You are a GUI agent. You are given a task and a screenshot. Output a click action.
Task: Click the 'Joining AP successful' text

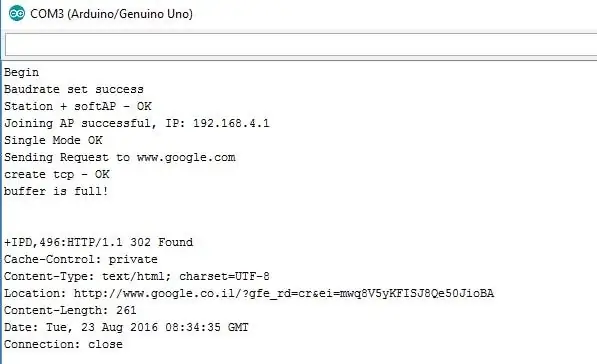[77, 123]
